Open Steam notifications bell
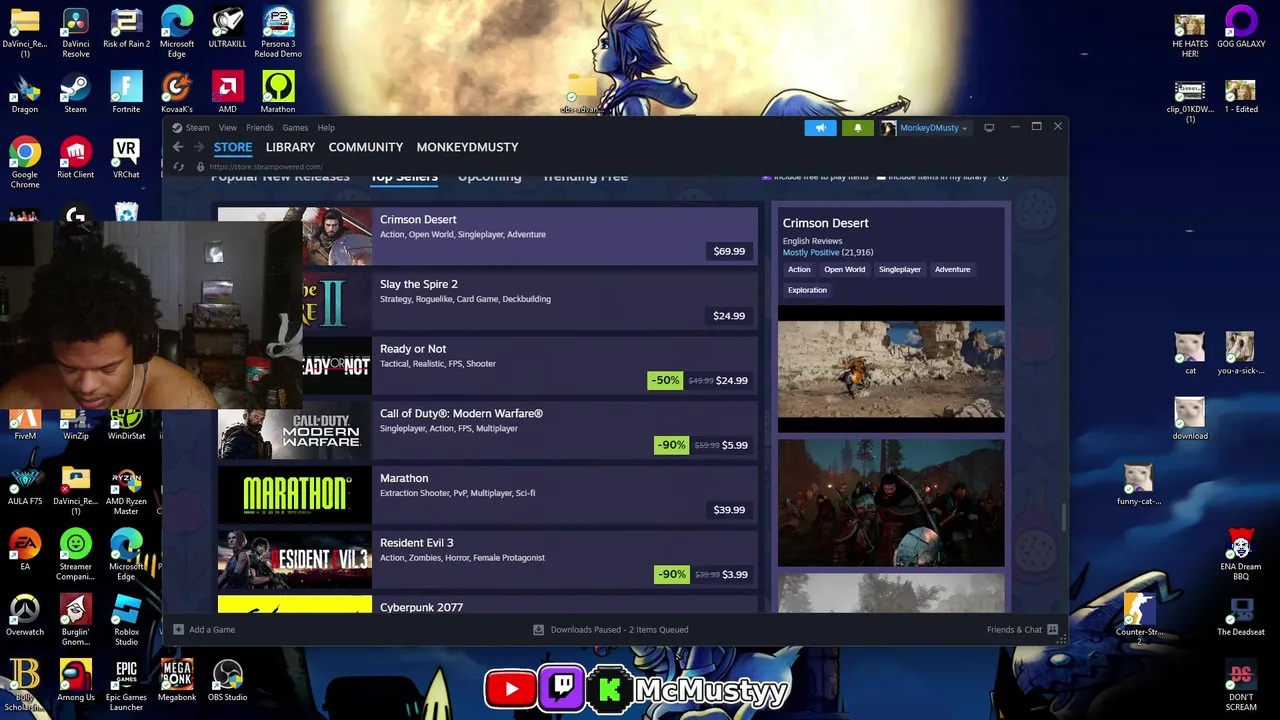This screenshot has height=720, width=1280. click(857, 128)
